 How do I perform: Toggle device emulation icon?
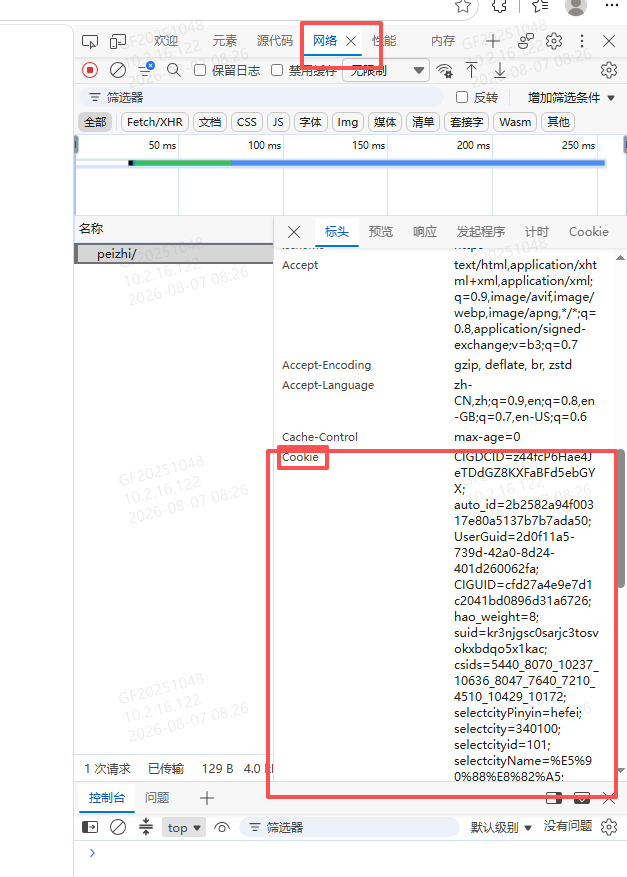tap(118, 41)
